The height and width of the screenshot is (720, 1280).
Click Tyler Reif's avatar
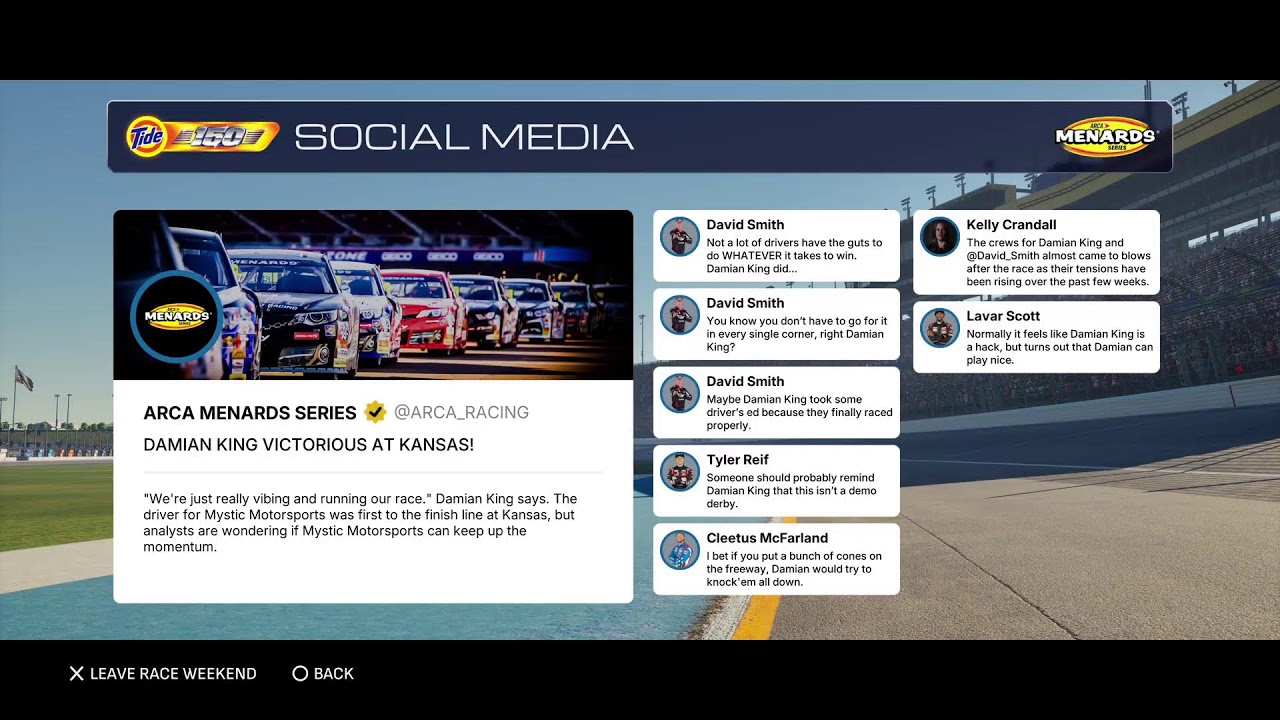click(x=680, y=471)
